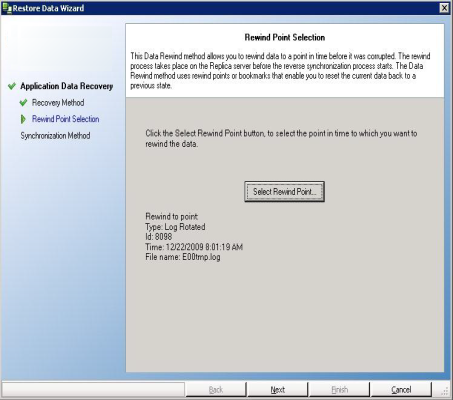453x400 pixels.
Task: Select Rewind Point Selection in sidebar
Action: pyautogui.click(x=66, y=119)
